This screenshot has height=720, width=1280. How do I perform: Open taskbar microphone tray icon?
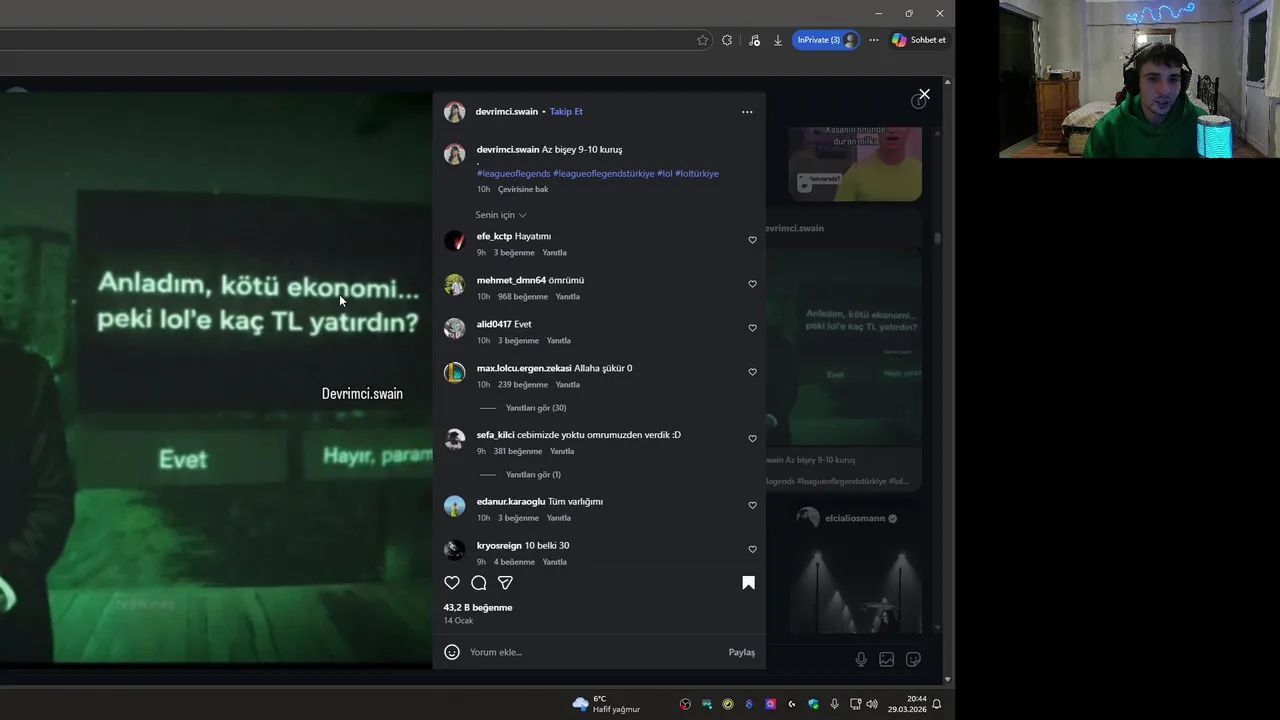[834, 704]
